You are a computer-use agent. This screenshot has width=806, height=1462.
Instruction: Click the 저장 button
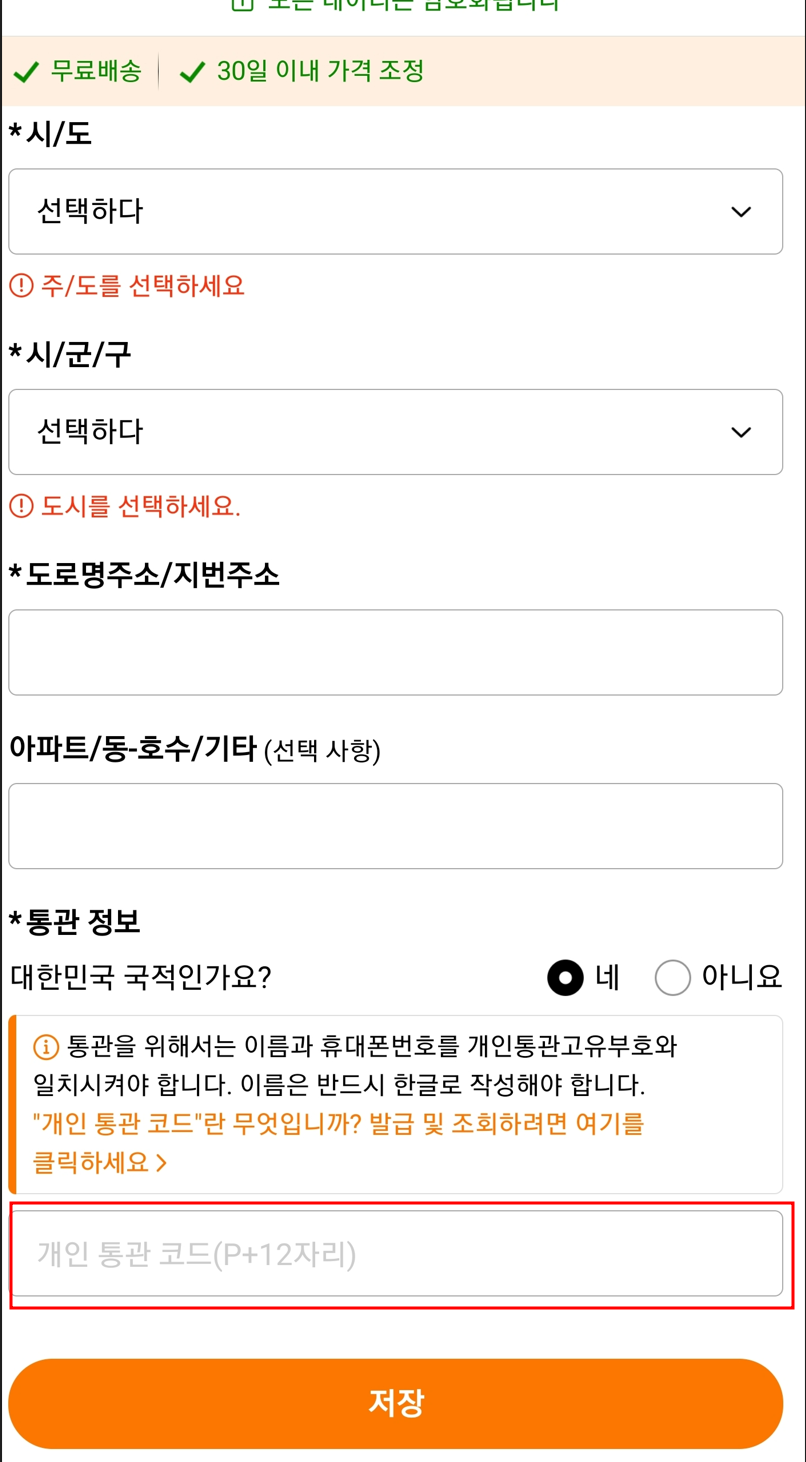(395, 1403)
